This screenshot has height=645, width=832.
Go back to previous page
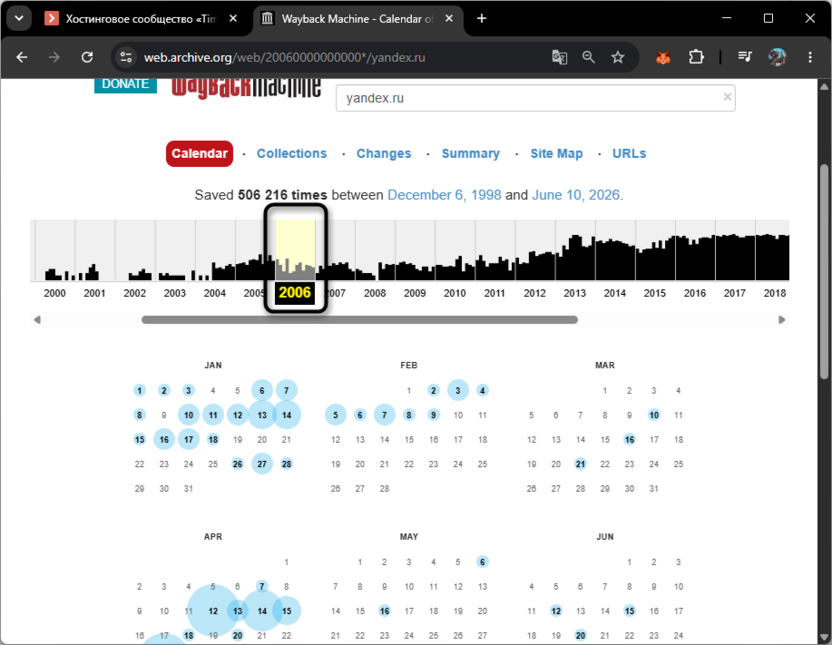tap(22, 57)
